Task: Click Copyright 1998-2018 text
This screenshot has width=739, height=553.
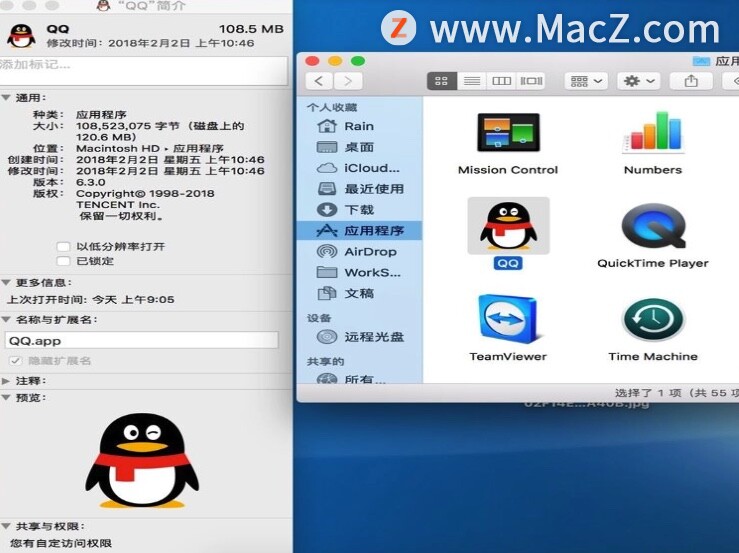Action: pos(145,193)
